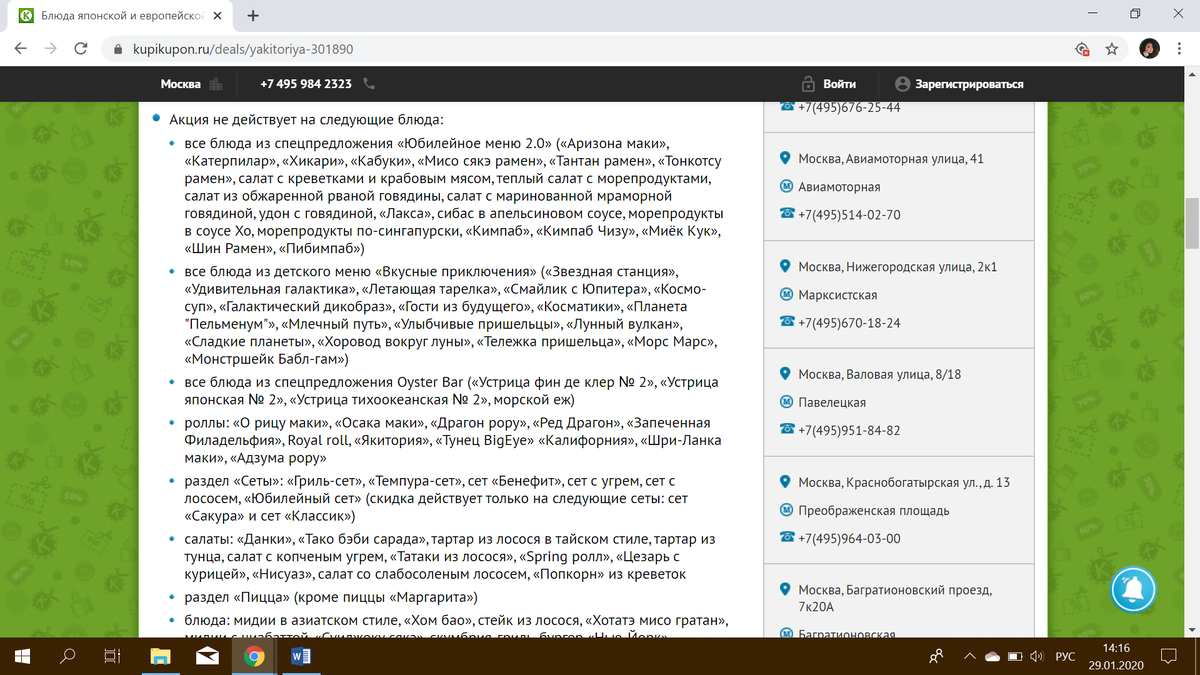
Task: Click the metro icon beside Преображенская площадь
Action: coord(786,511)
